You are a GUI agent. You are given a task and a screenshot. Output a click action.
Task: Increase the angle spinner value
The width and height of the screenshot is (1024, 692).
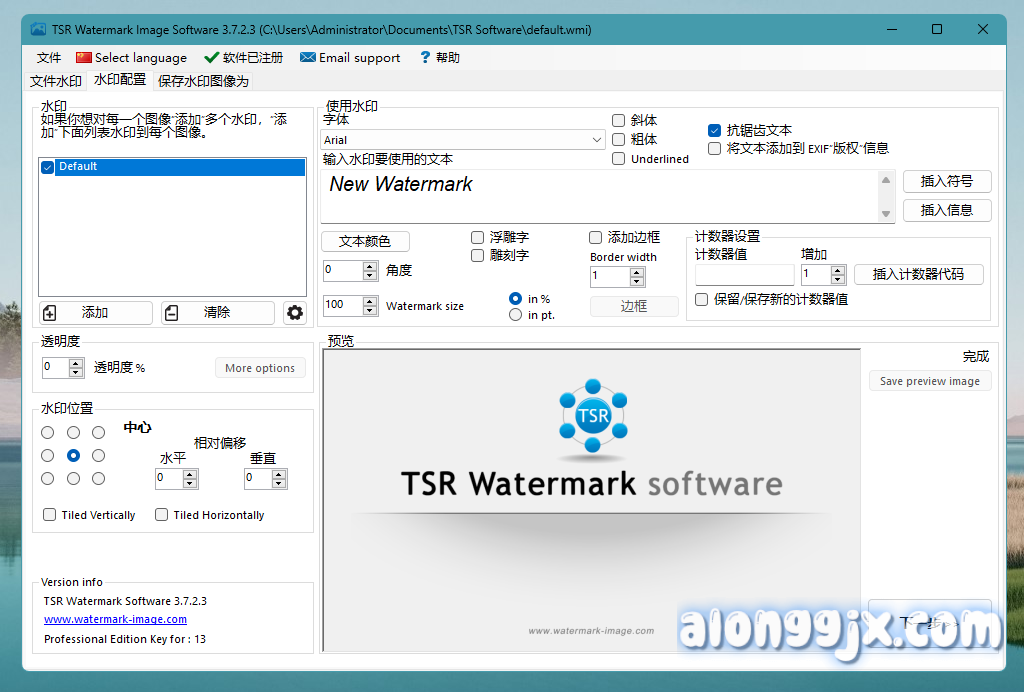click(x=370, y=266)
